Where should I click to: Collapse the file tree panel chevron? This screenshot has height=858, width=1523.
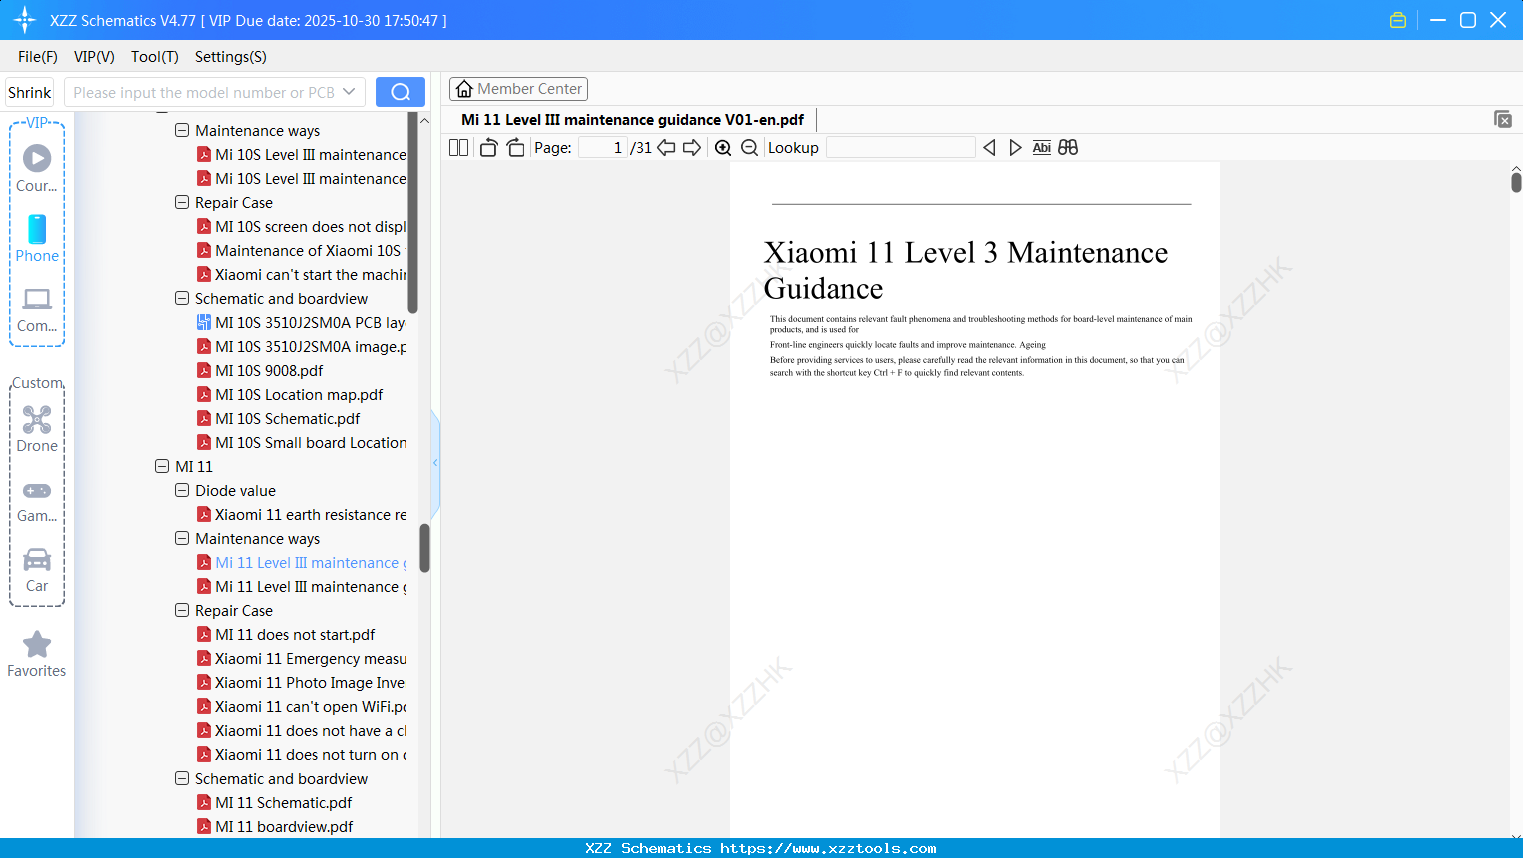434,462
